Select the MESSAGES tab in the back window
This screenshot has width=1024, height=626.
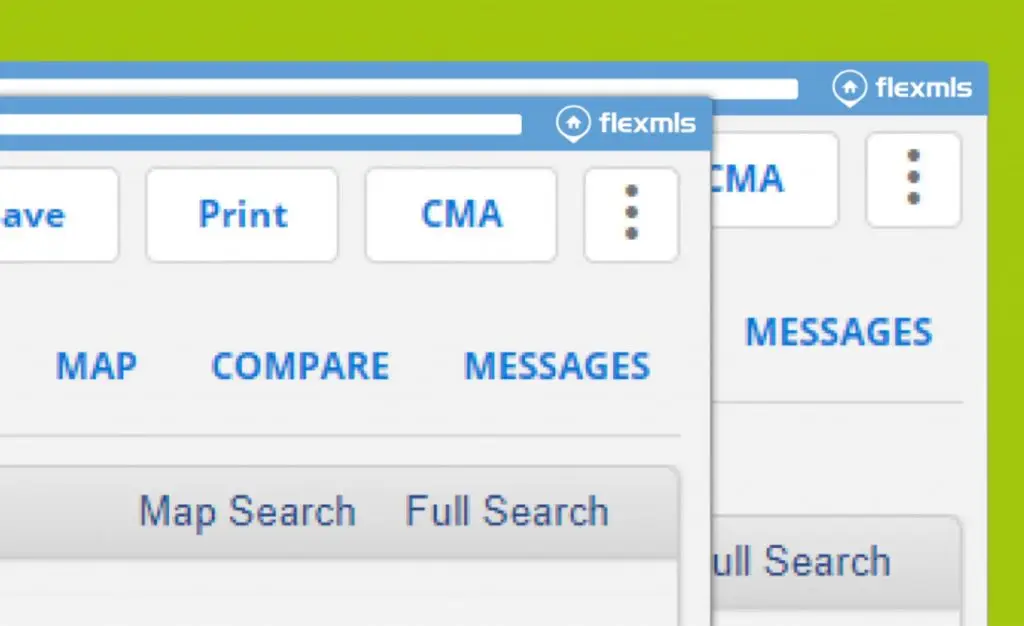(838, 332)
